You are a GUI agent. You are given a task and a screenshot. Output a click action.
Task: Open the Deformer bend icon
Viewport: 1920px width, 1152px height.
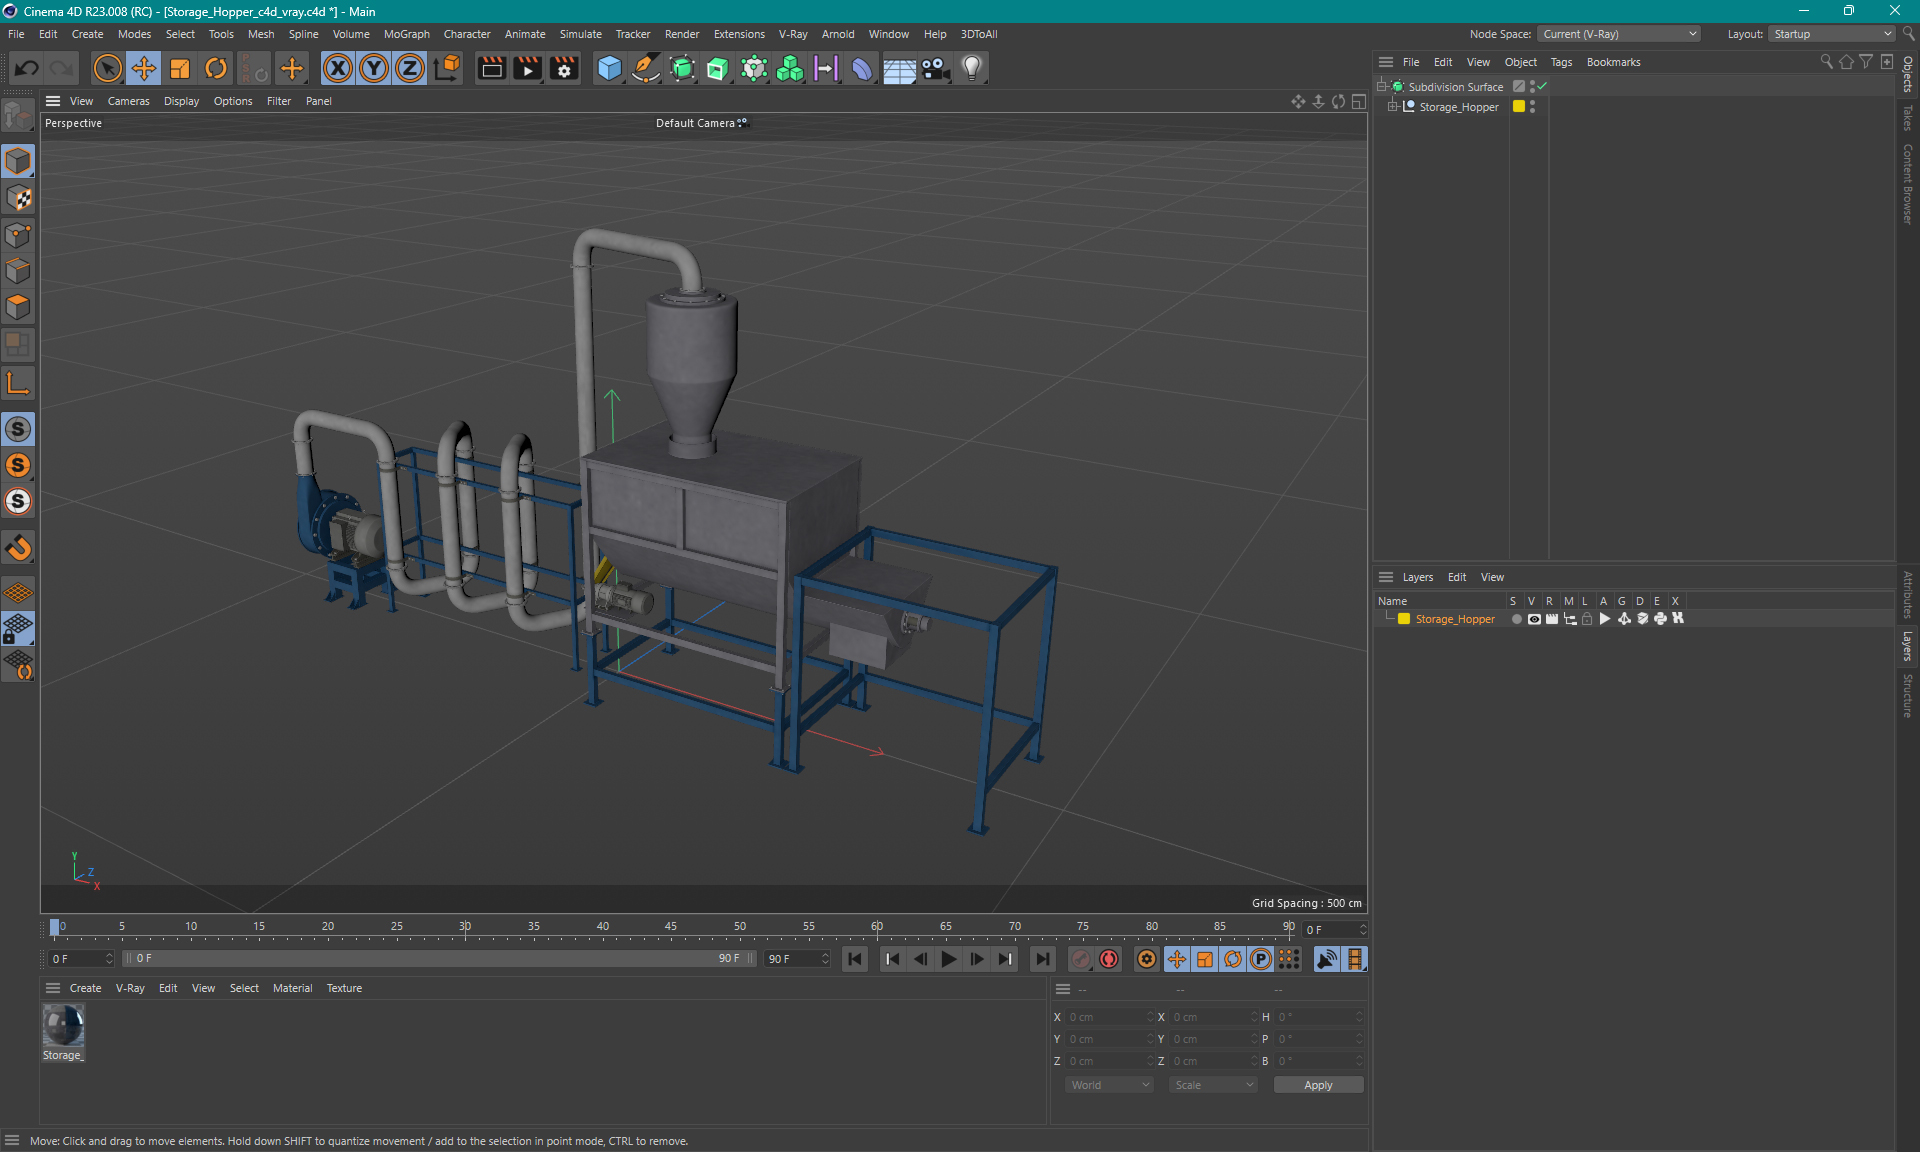(862, 68)
